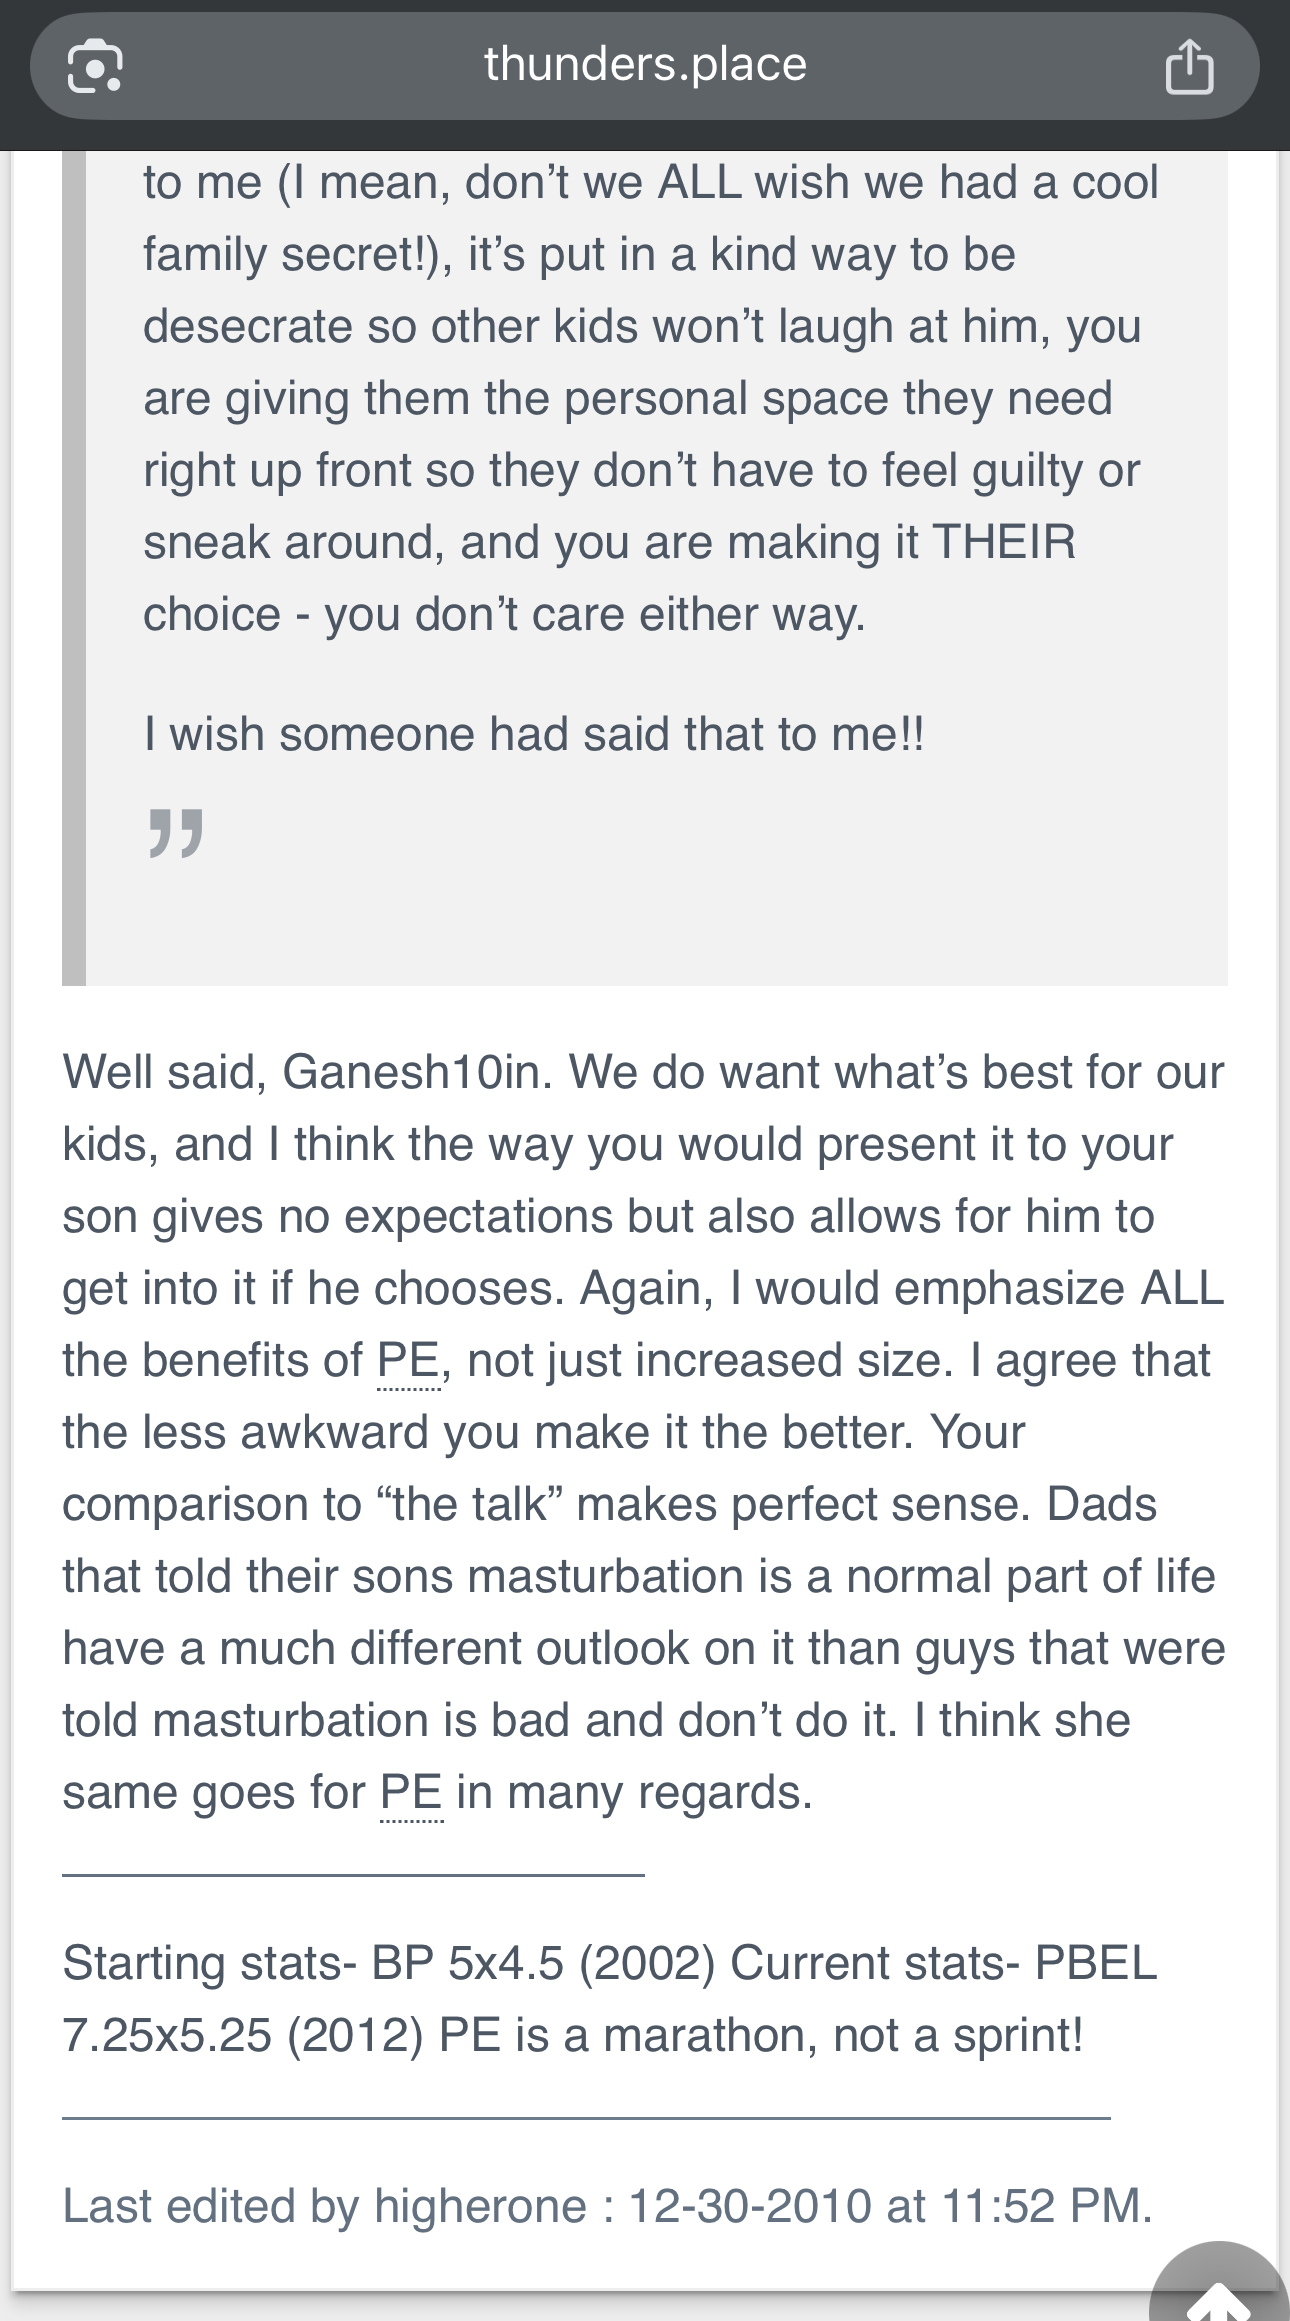Tap the separator line below signature
The width and height of the screenshot is (1290, 2321).
click(586, 2117)
